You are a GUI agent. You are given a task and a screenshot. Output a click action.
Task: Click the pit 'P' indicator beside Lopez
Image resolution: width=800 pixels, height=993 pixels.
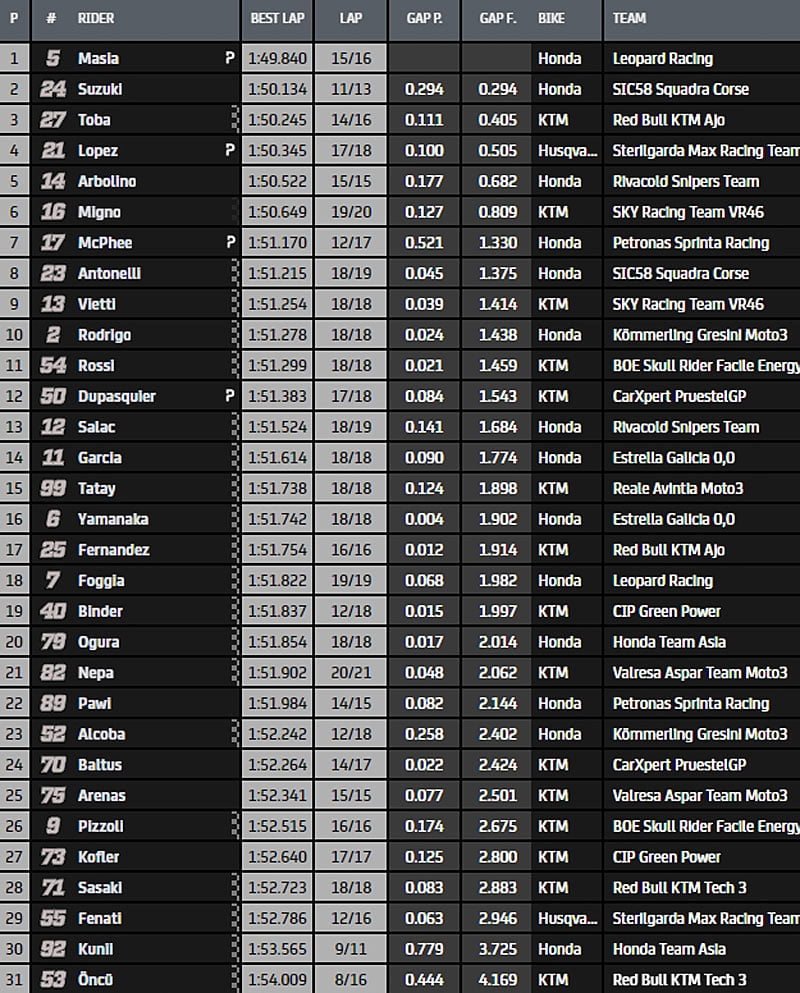tap(230, 151)
